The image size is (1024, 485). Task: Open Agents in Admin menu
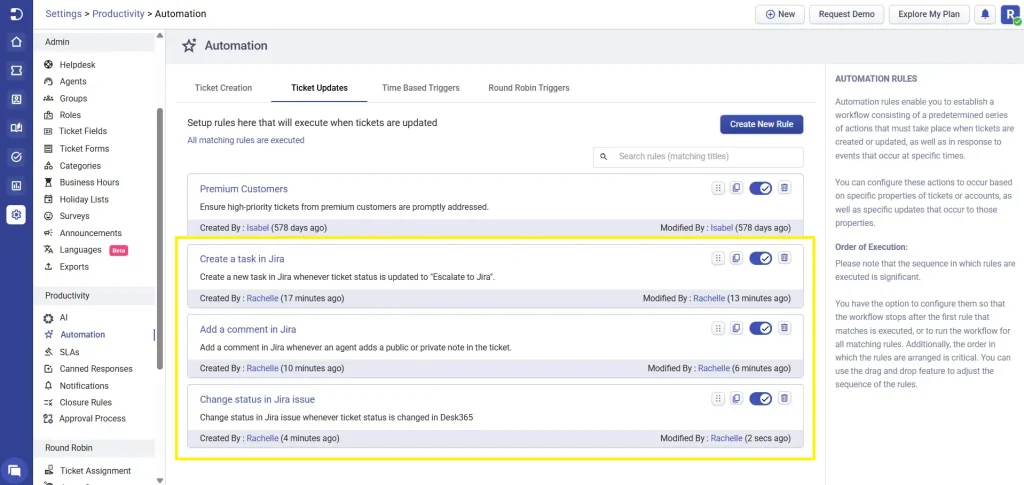[72, 82]
